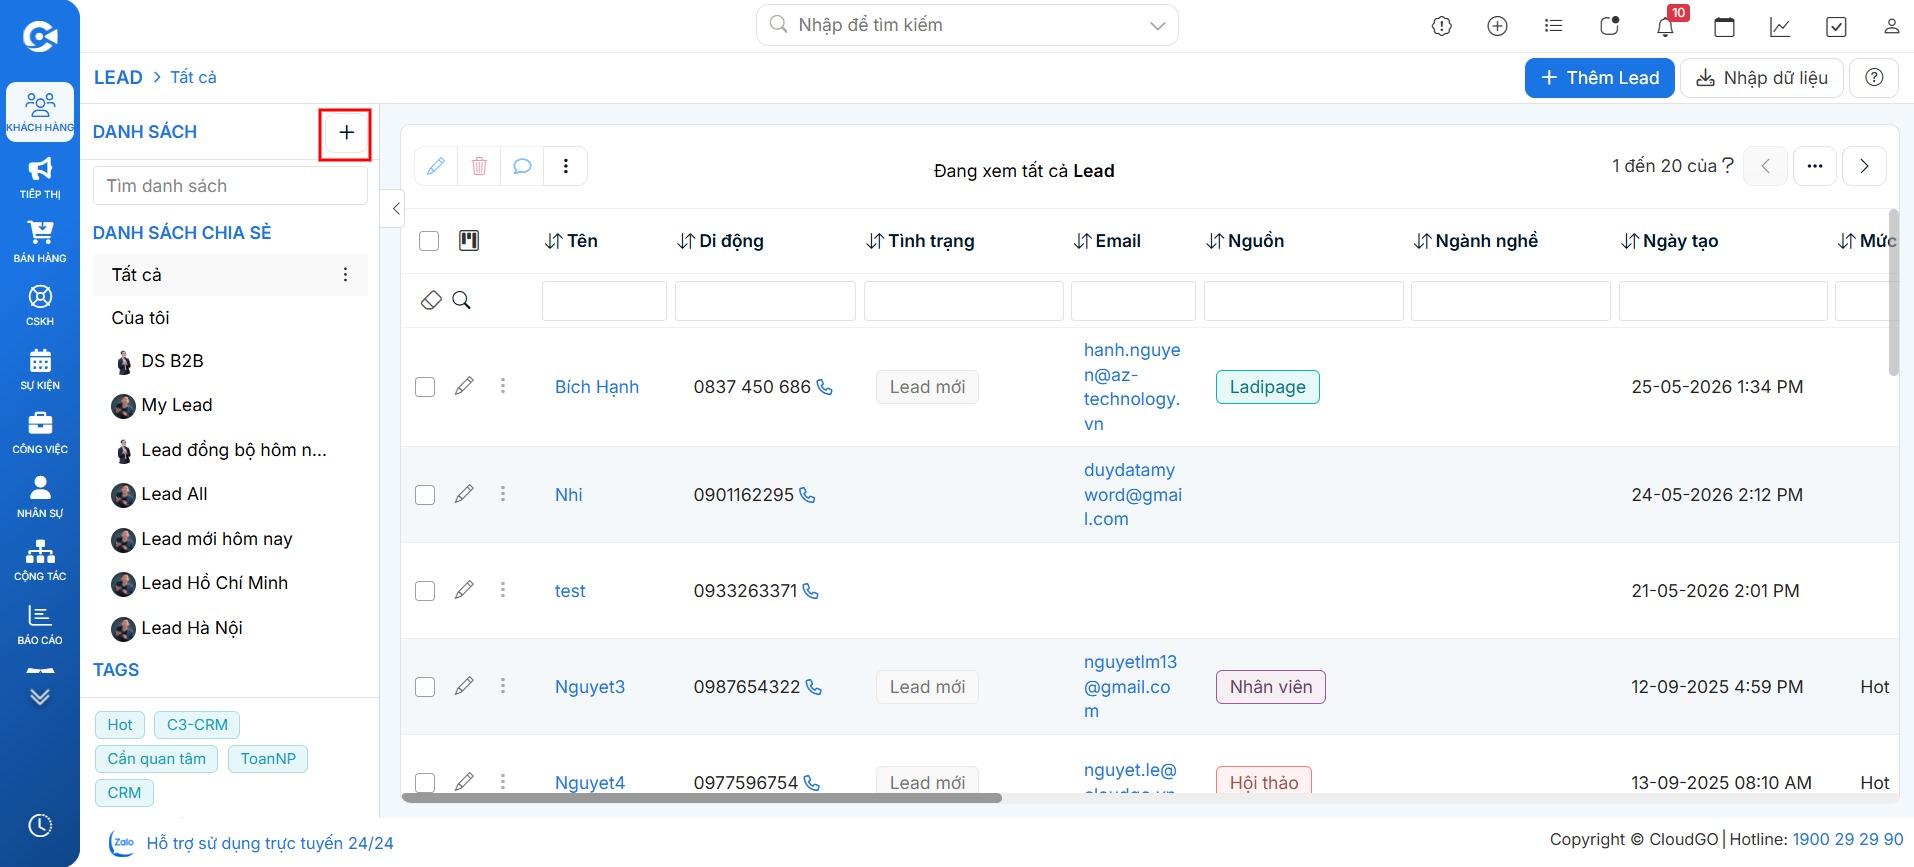The height and width of the screenshot is (867, 1914).
Task: Open the list view icon in top bar
Action: [1553, 27]
